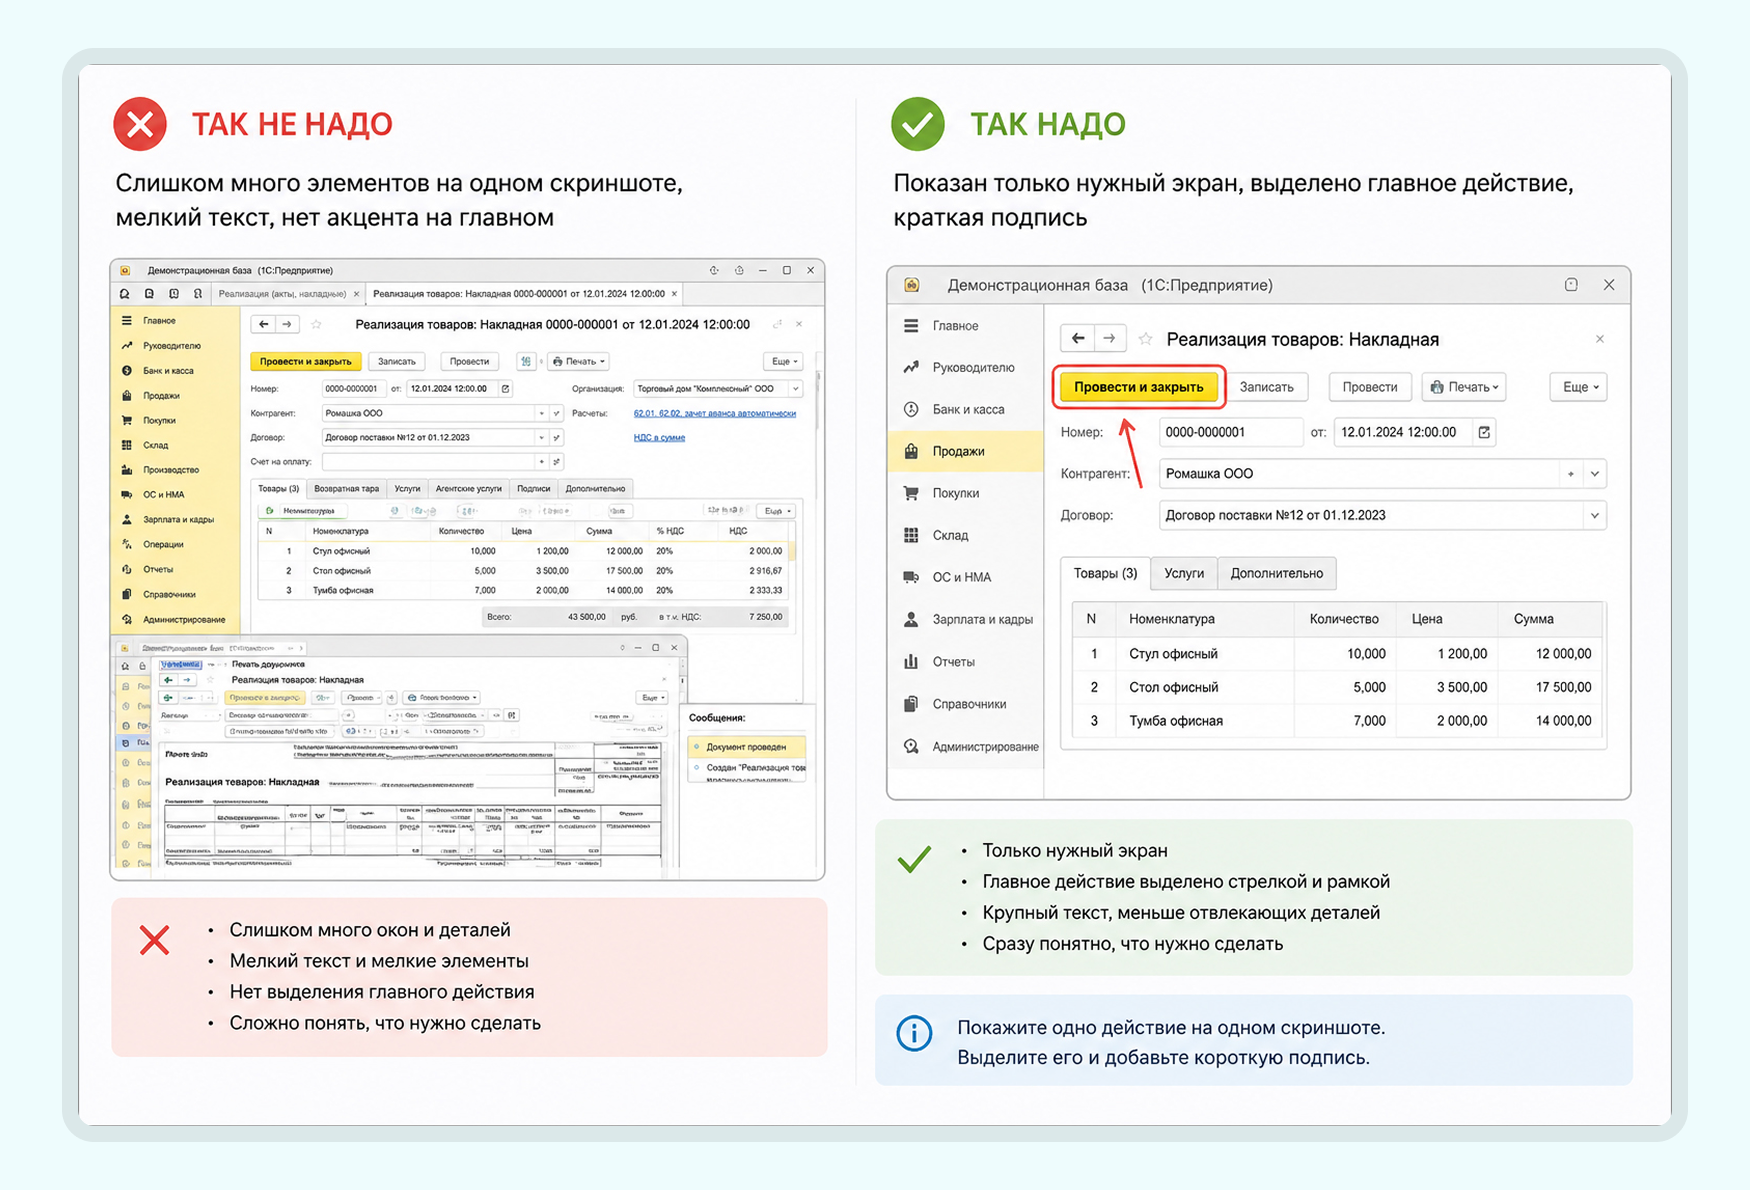
Task: Click the Главное menu icon in the right example
Action: point(911,326)
